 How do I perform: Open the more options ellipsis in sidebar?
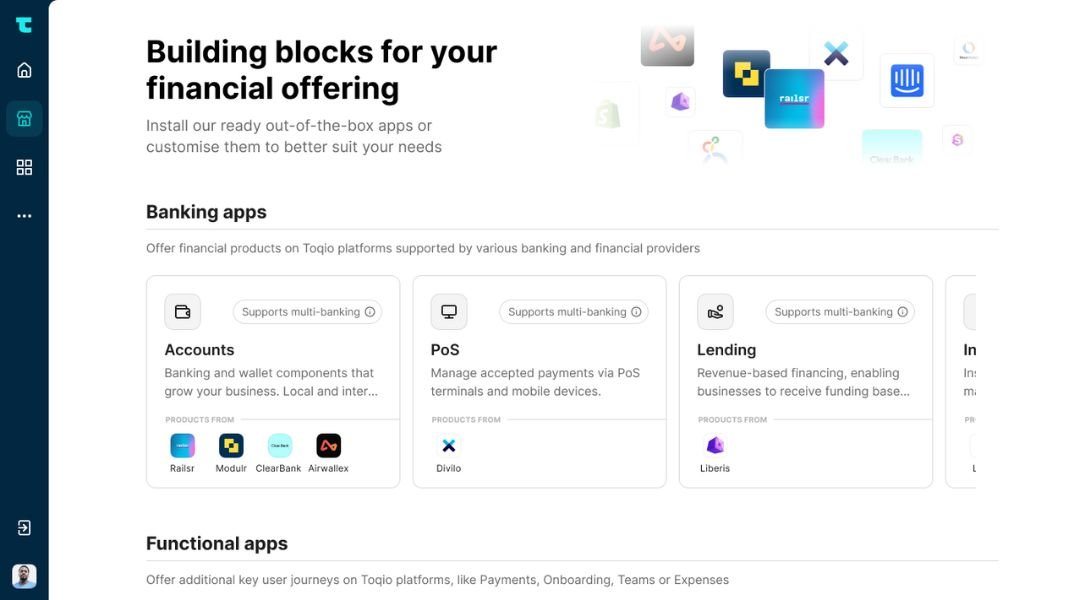pyautogui.click(x=24, y=216)
